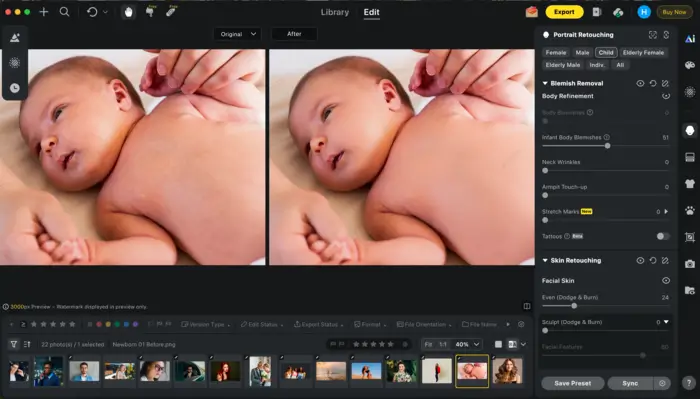Click the Buy Now button
The height and width of the screenshot is (399, 700).
(x=674, y=12)
